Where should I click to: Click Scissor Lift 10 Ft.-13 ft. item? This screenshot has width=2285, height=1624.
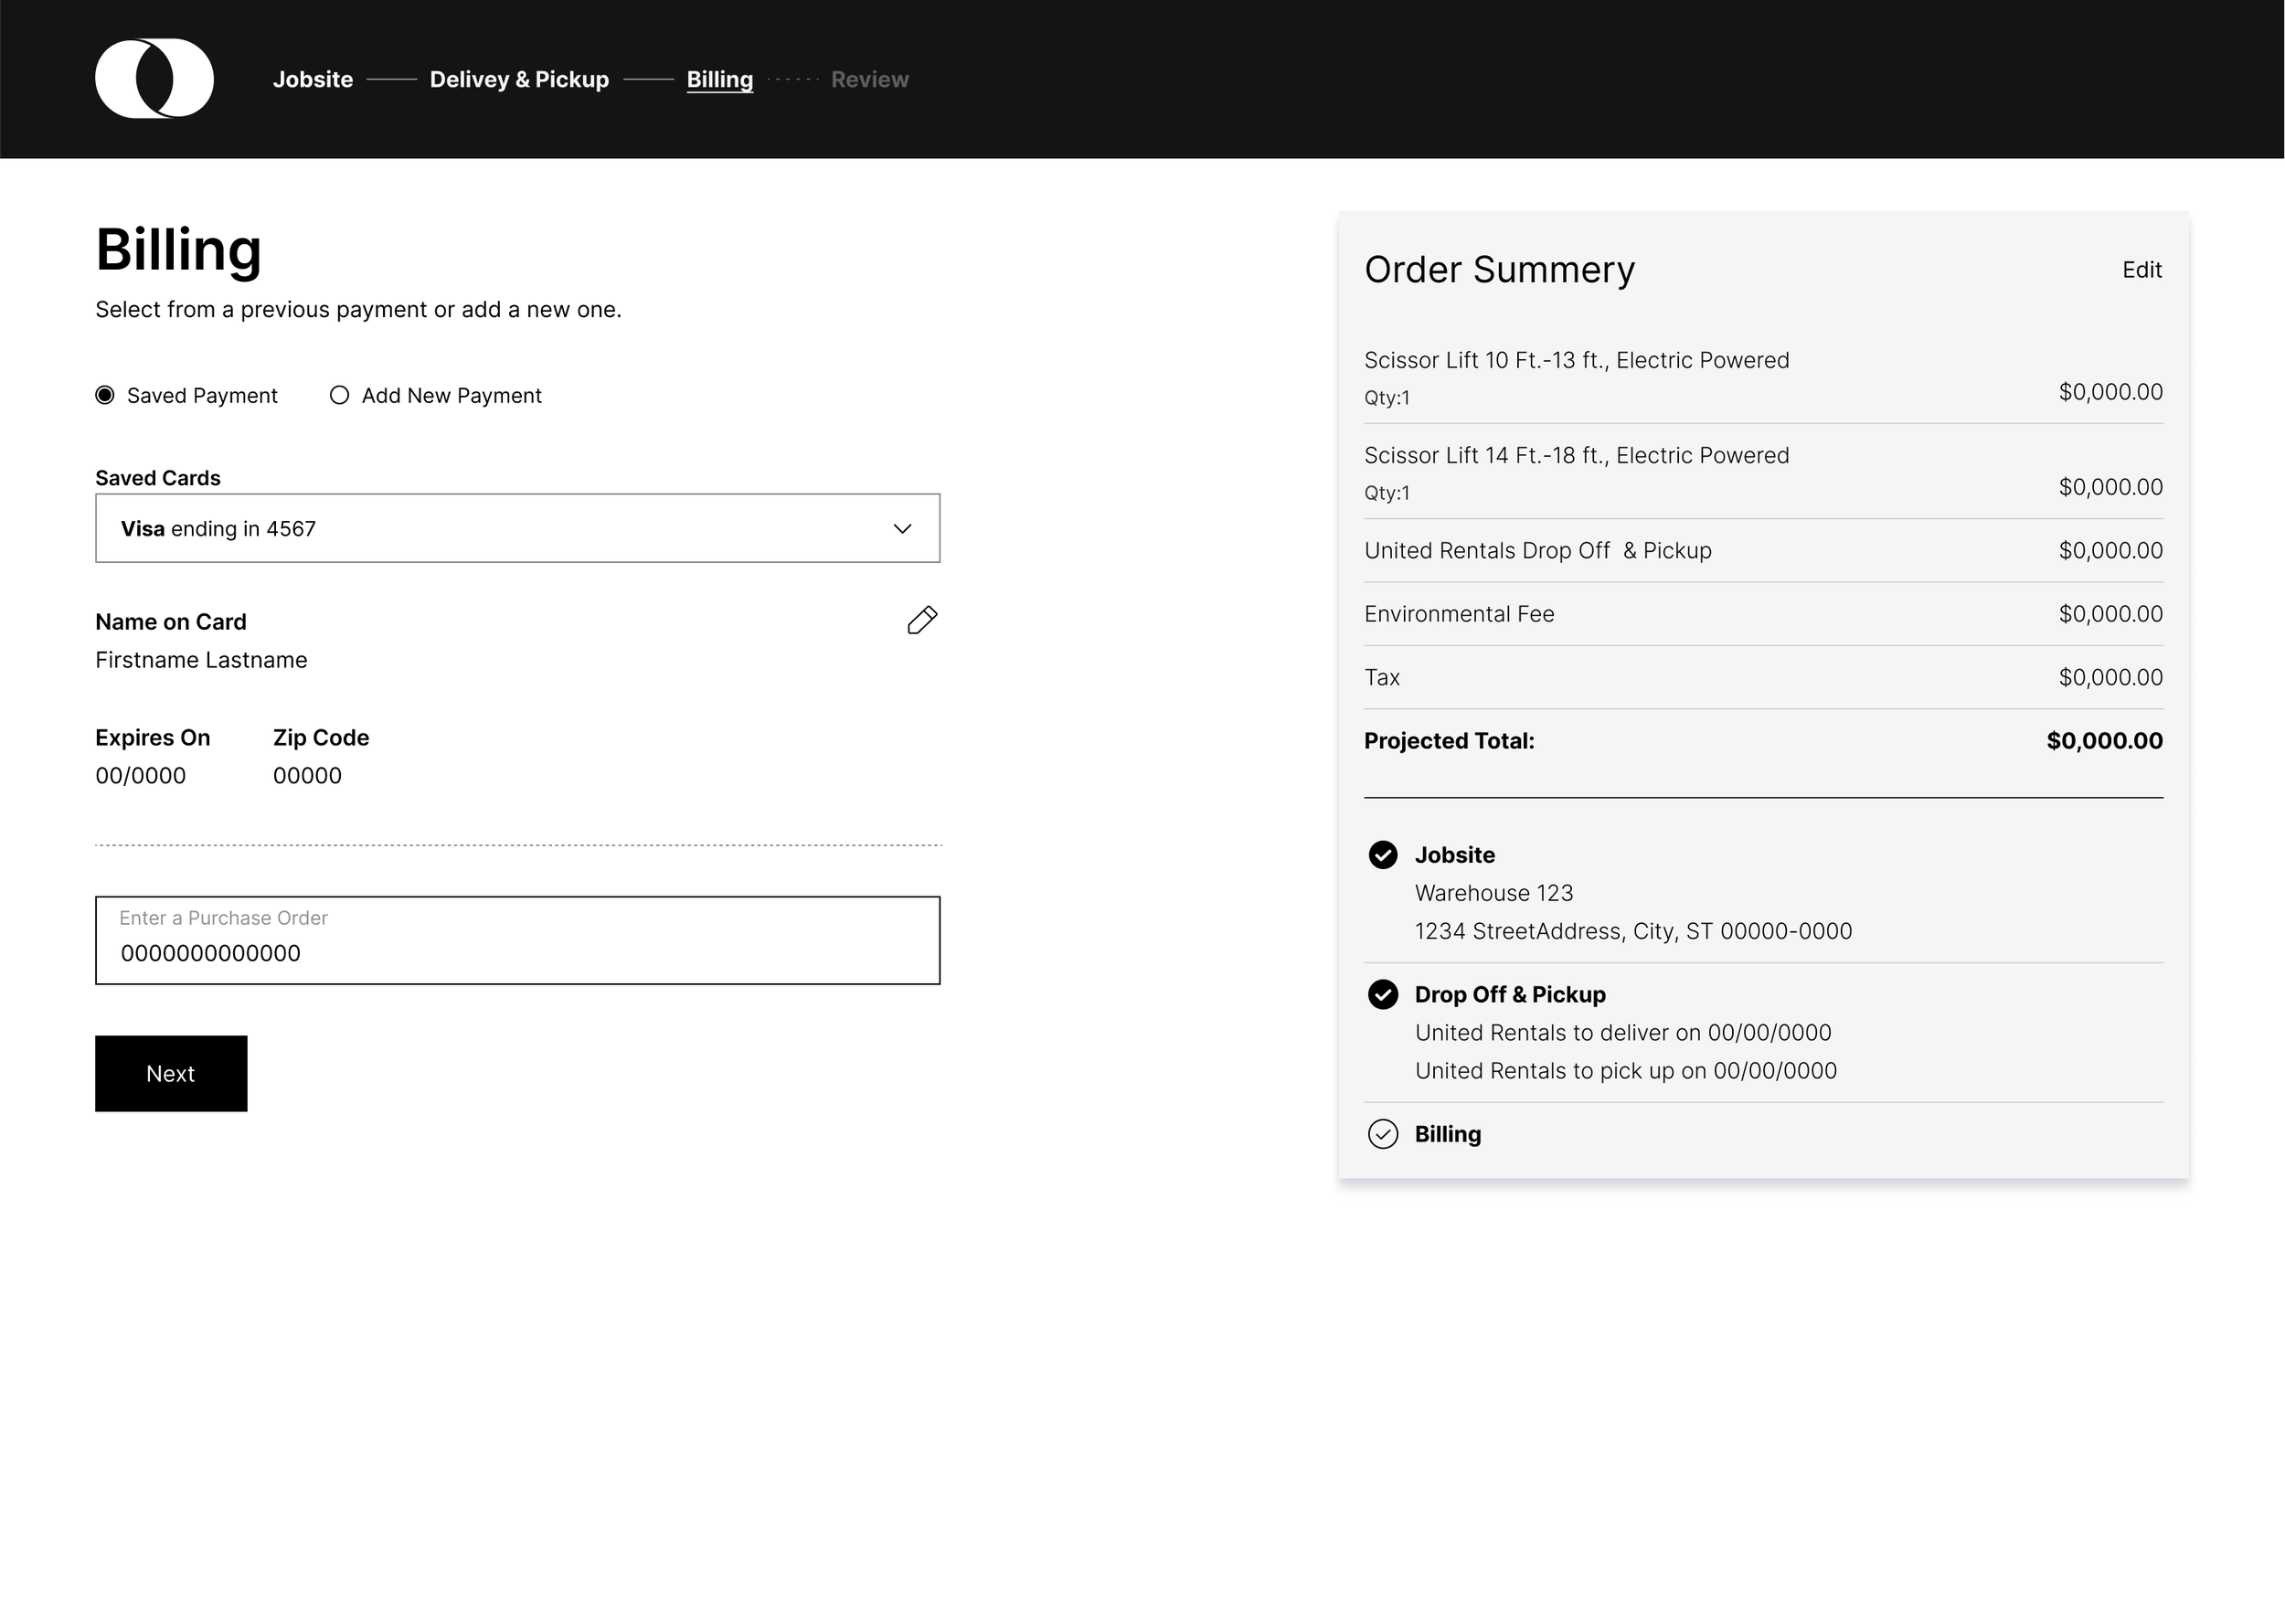click(x=1576, y=360)
